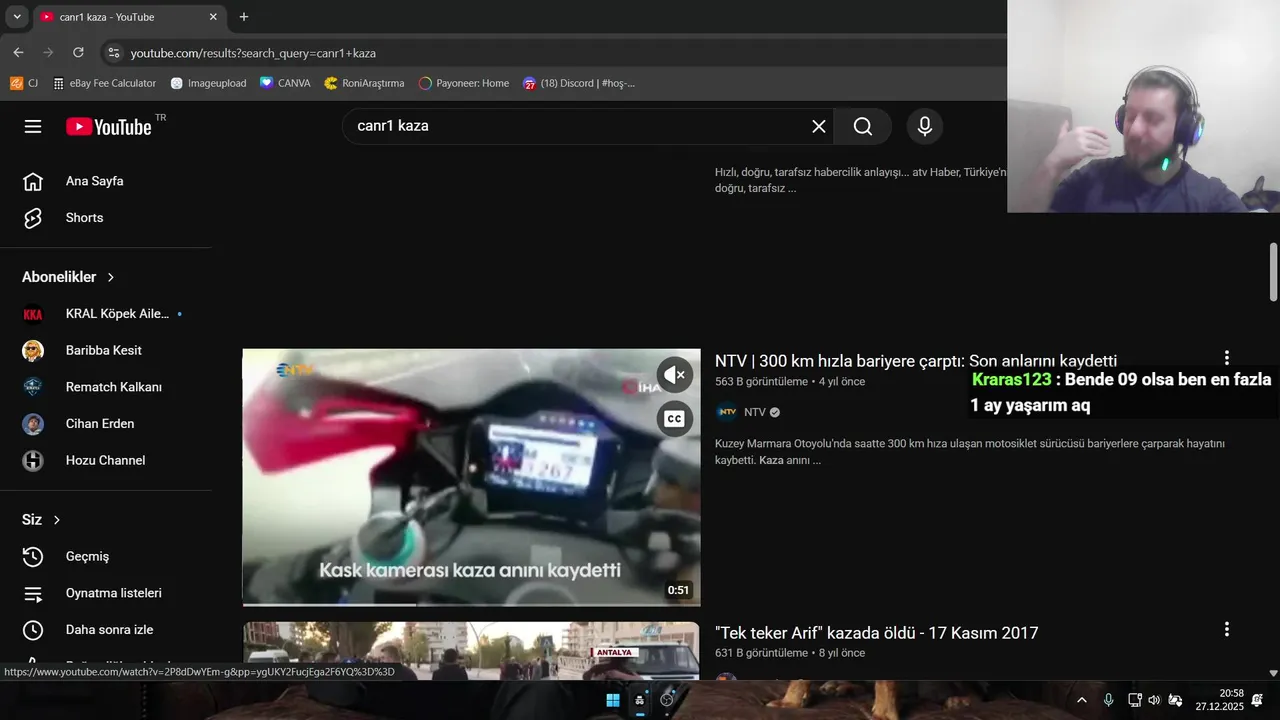Show hidden system tray icons

point(1081,700)
